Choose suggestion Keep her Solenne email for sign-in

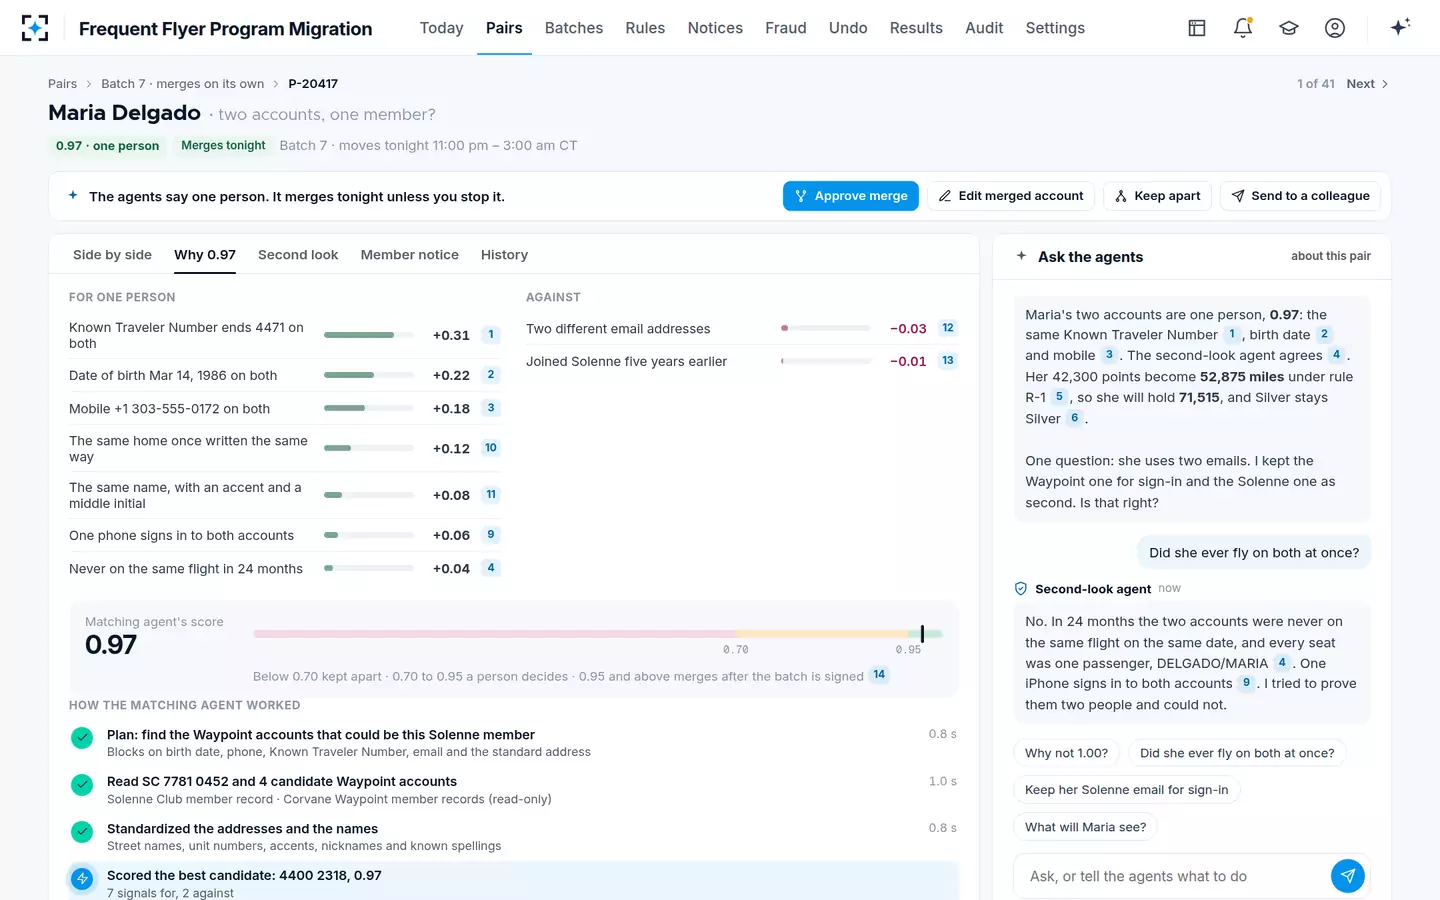click(x=1127, y=790)
